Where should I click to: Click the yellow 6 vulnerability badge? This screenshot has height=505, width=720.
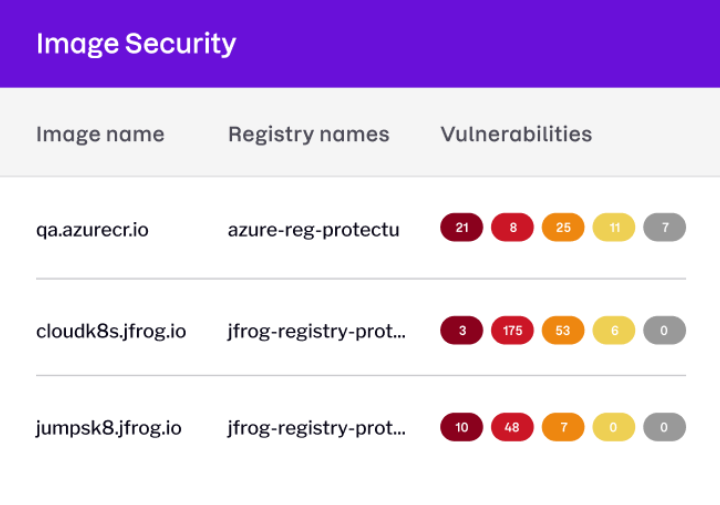pos(614,330)
